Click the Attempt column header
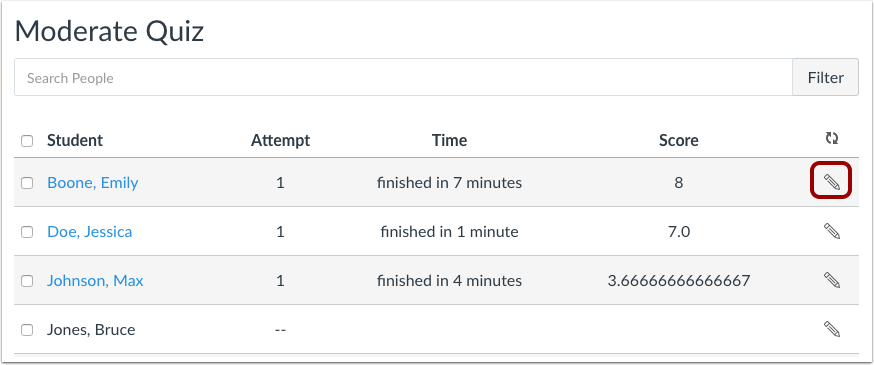 280,140
